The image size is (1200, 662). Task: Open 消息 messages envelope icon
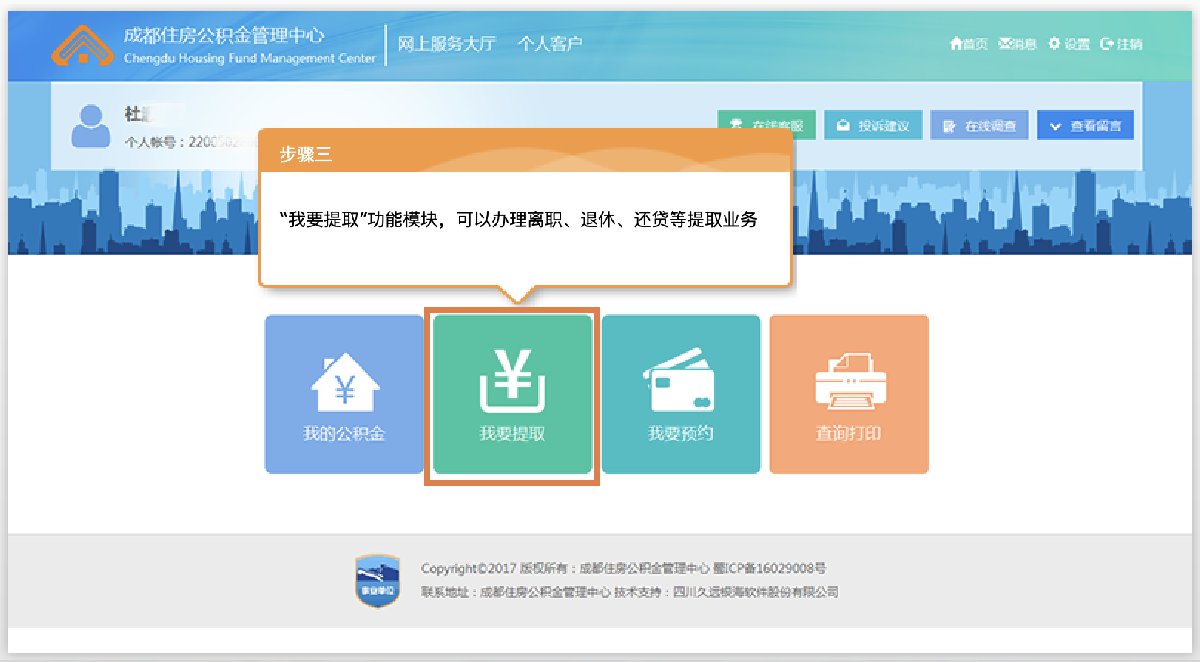1017,44
